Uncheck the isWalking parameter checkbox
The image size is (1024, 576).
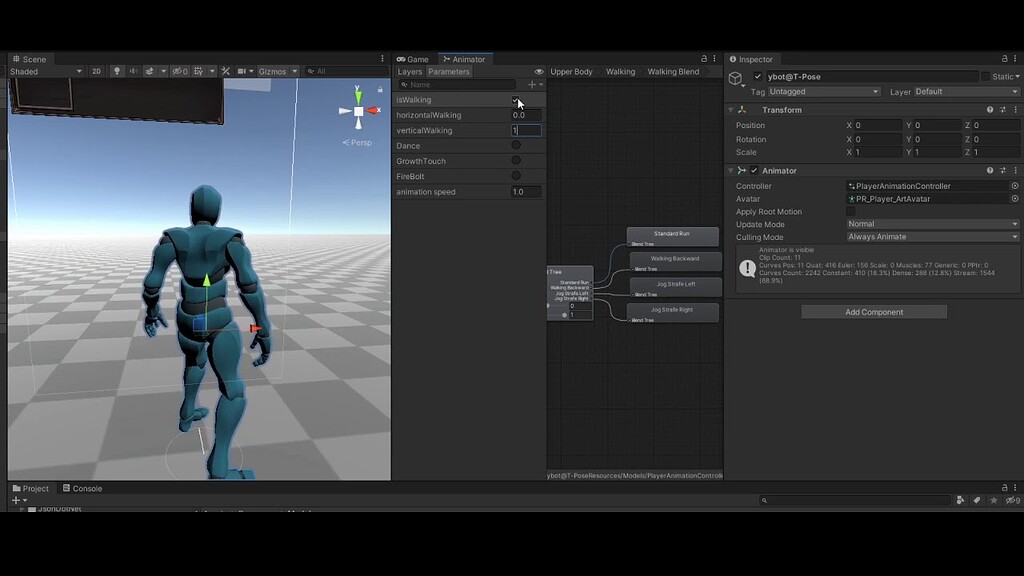tap(516, 99)
